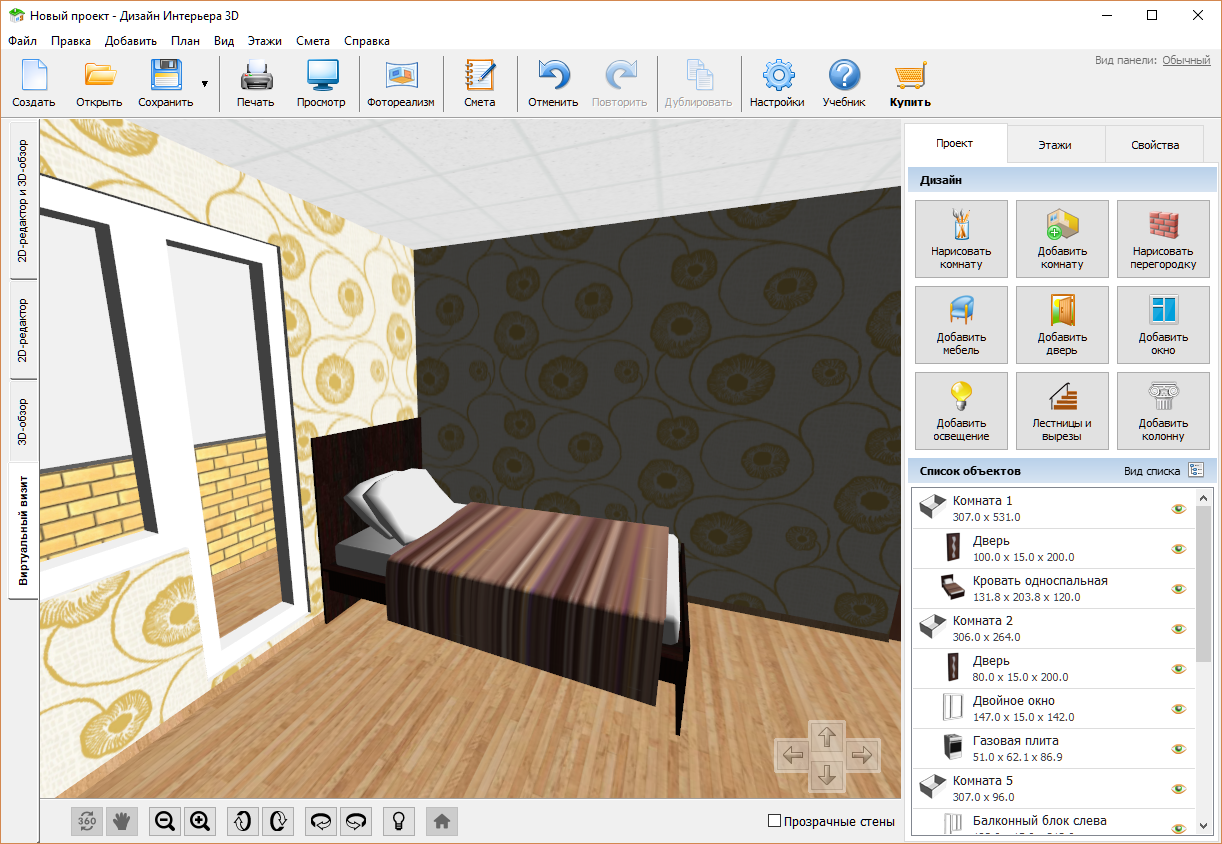Click the home view reset icon
The height and width of the screenshot is (844, 1222).
click(x=441, y=821)
